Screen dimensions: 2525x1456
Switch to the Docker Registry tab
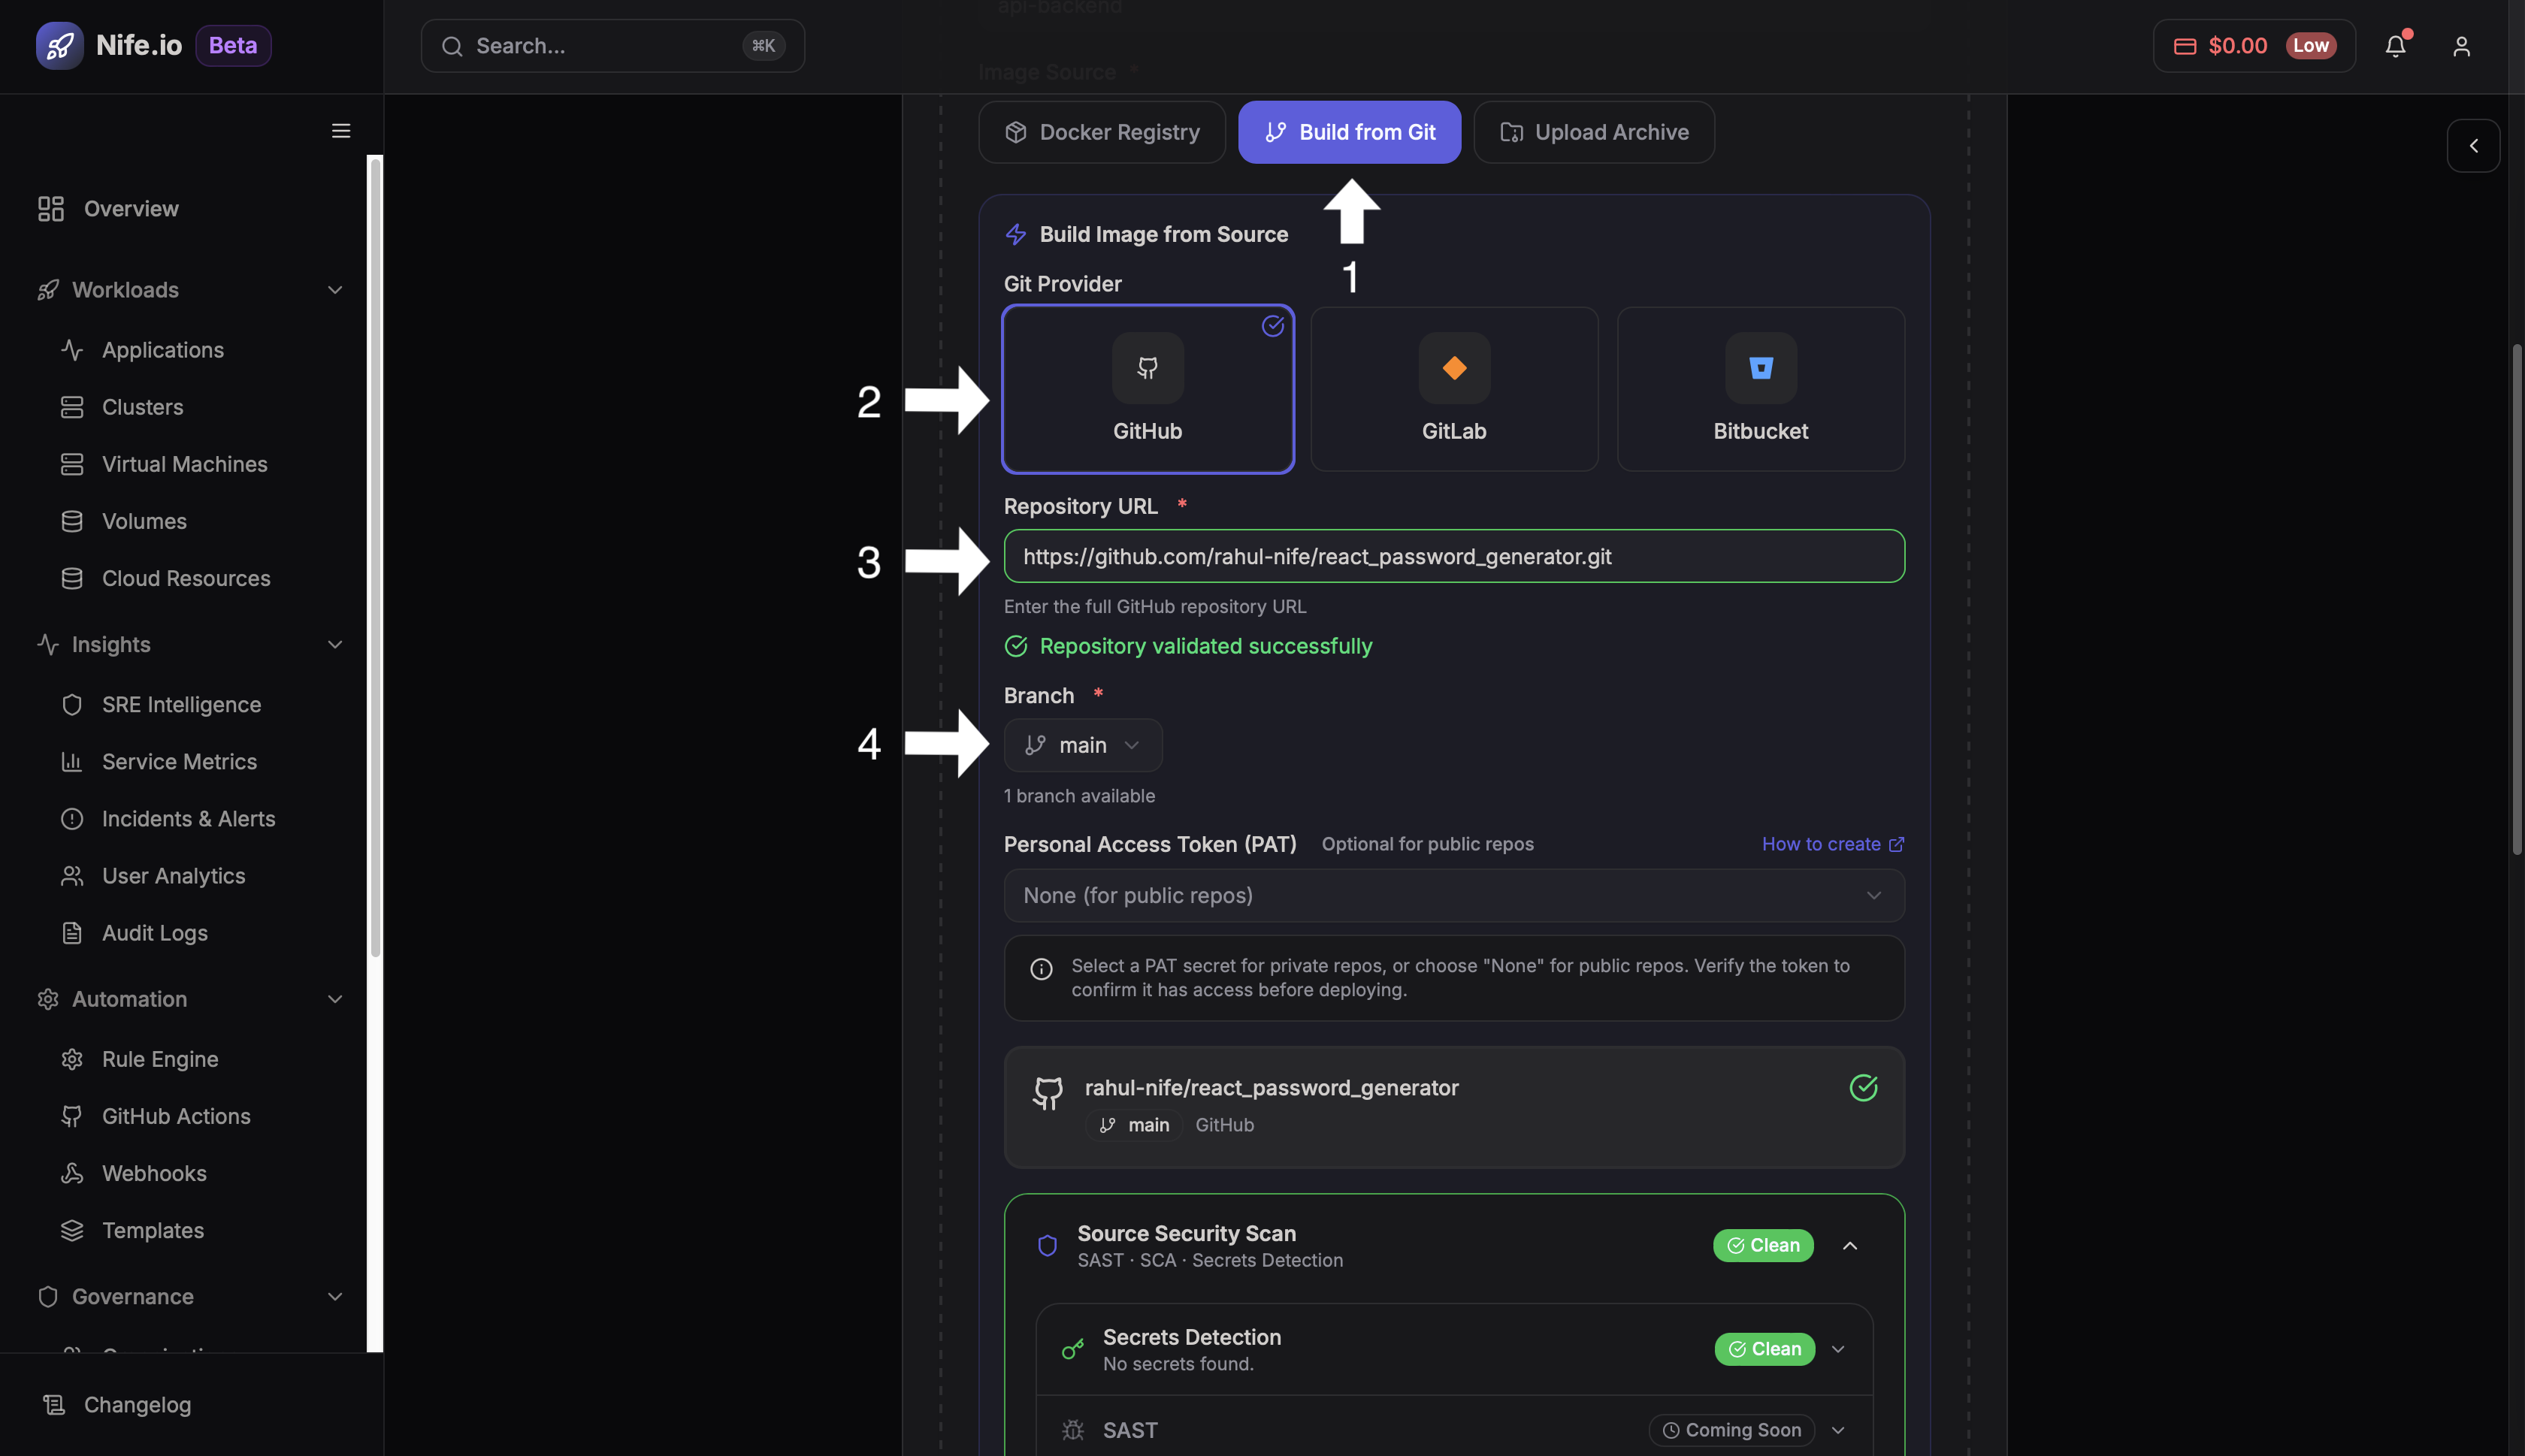tap(1101, 131)
